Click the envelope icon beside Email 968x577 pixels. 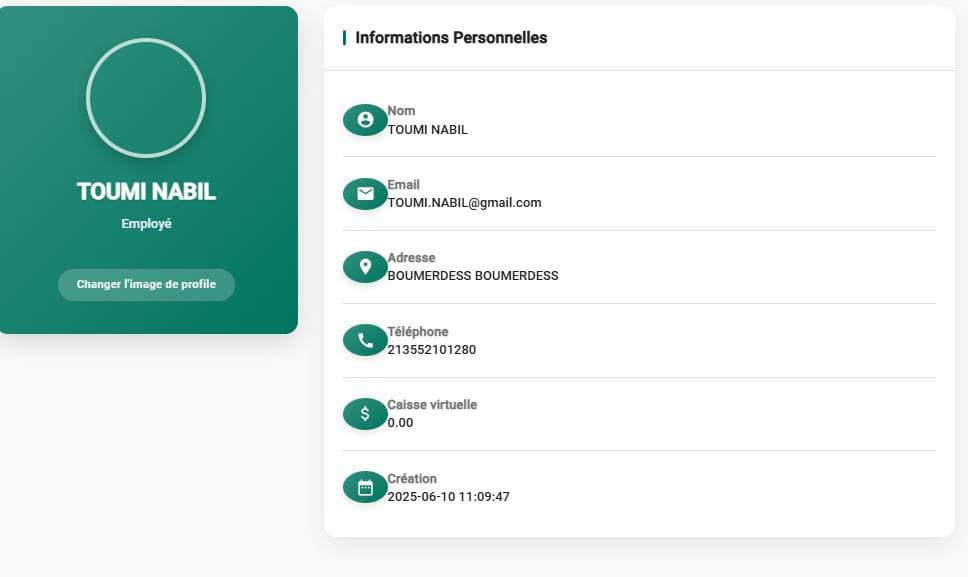(x=365, y=194)
